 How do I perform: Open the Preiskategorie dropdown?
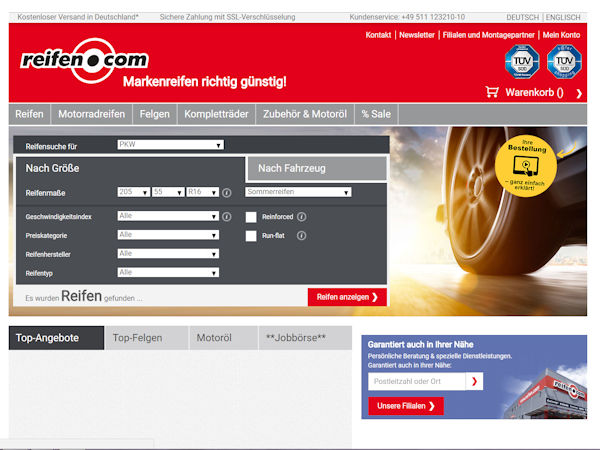coord(168,235)
